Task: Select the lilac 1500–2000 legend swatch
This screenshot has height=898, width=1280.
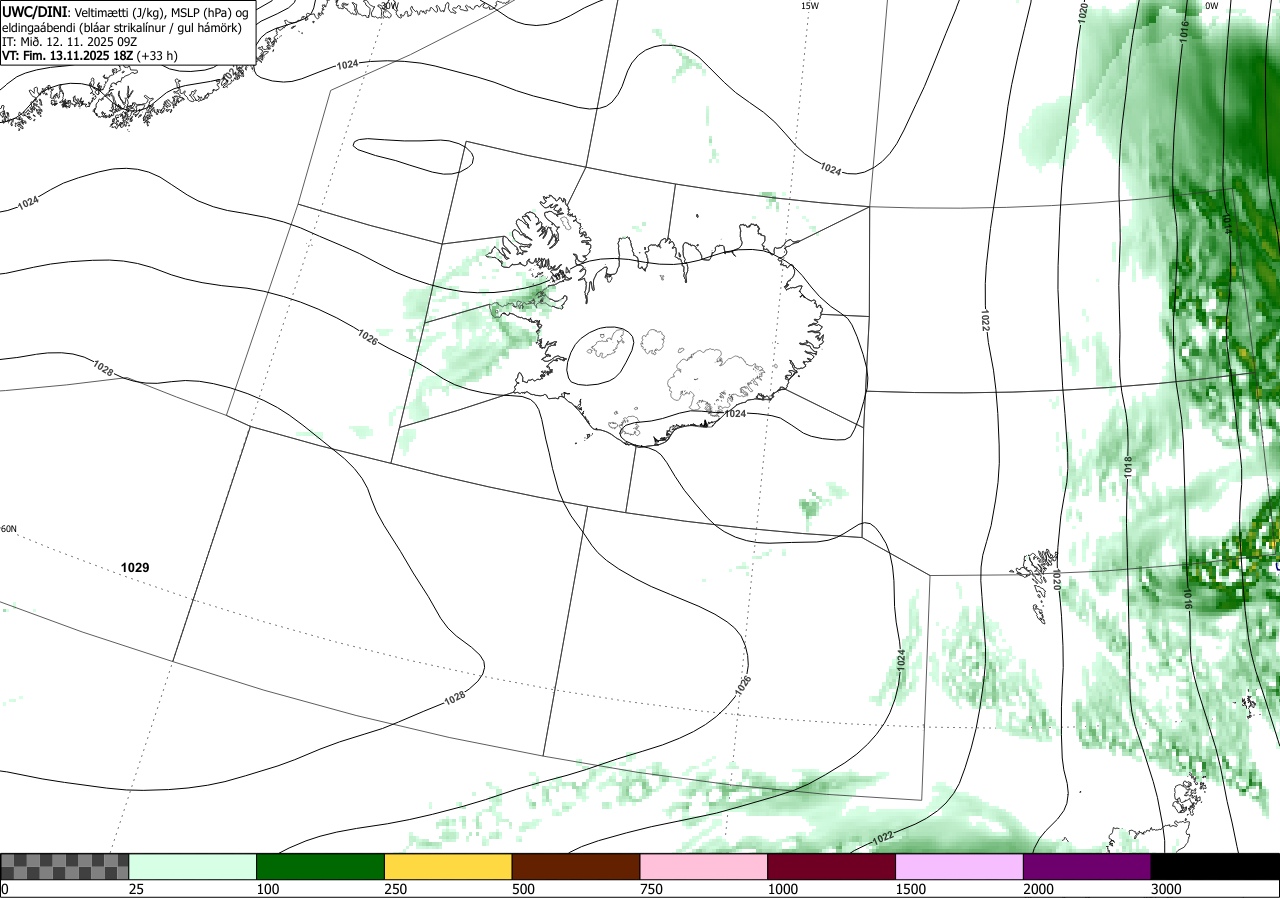Action: [x=960, y=866]
